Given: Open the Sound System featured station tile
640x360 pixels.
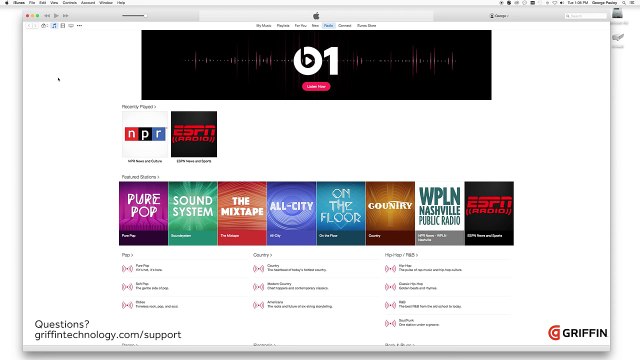Looking at the screenshot, I should [193, 213].
